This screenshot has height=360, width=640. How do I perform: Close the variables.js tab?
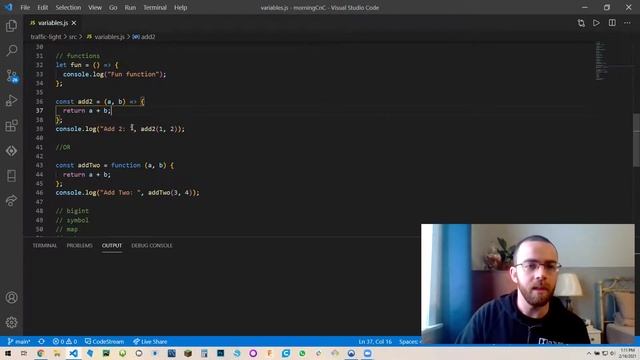[74, 23]
